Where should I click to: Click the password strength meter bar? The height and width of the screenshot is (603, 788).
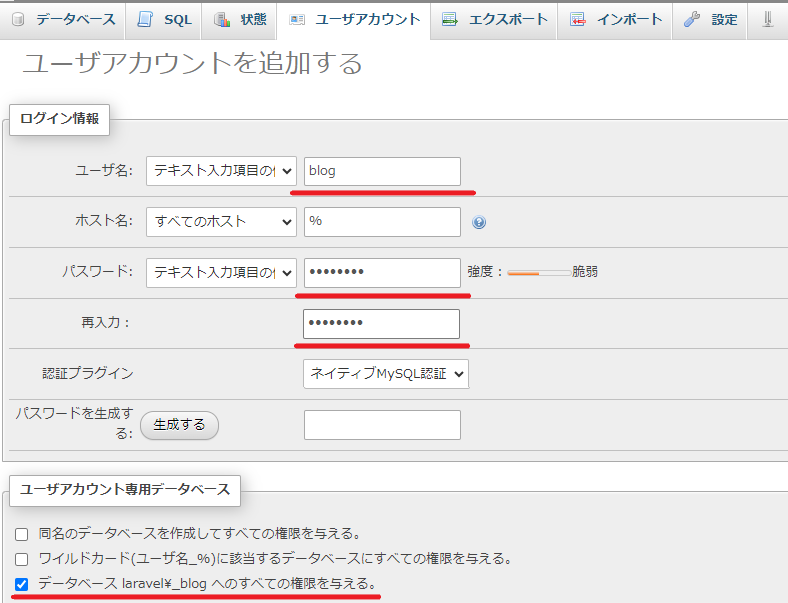tap(538, 272)
